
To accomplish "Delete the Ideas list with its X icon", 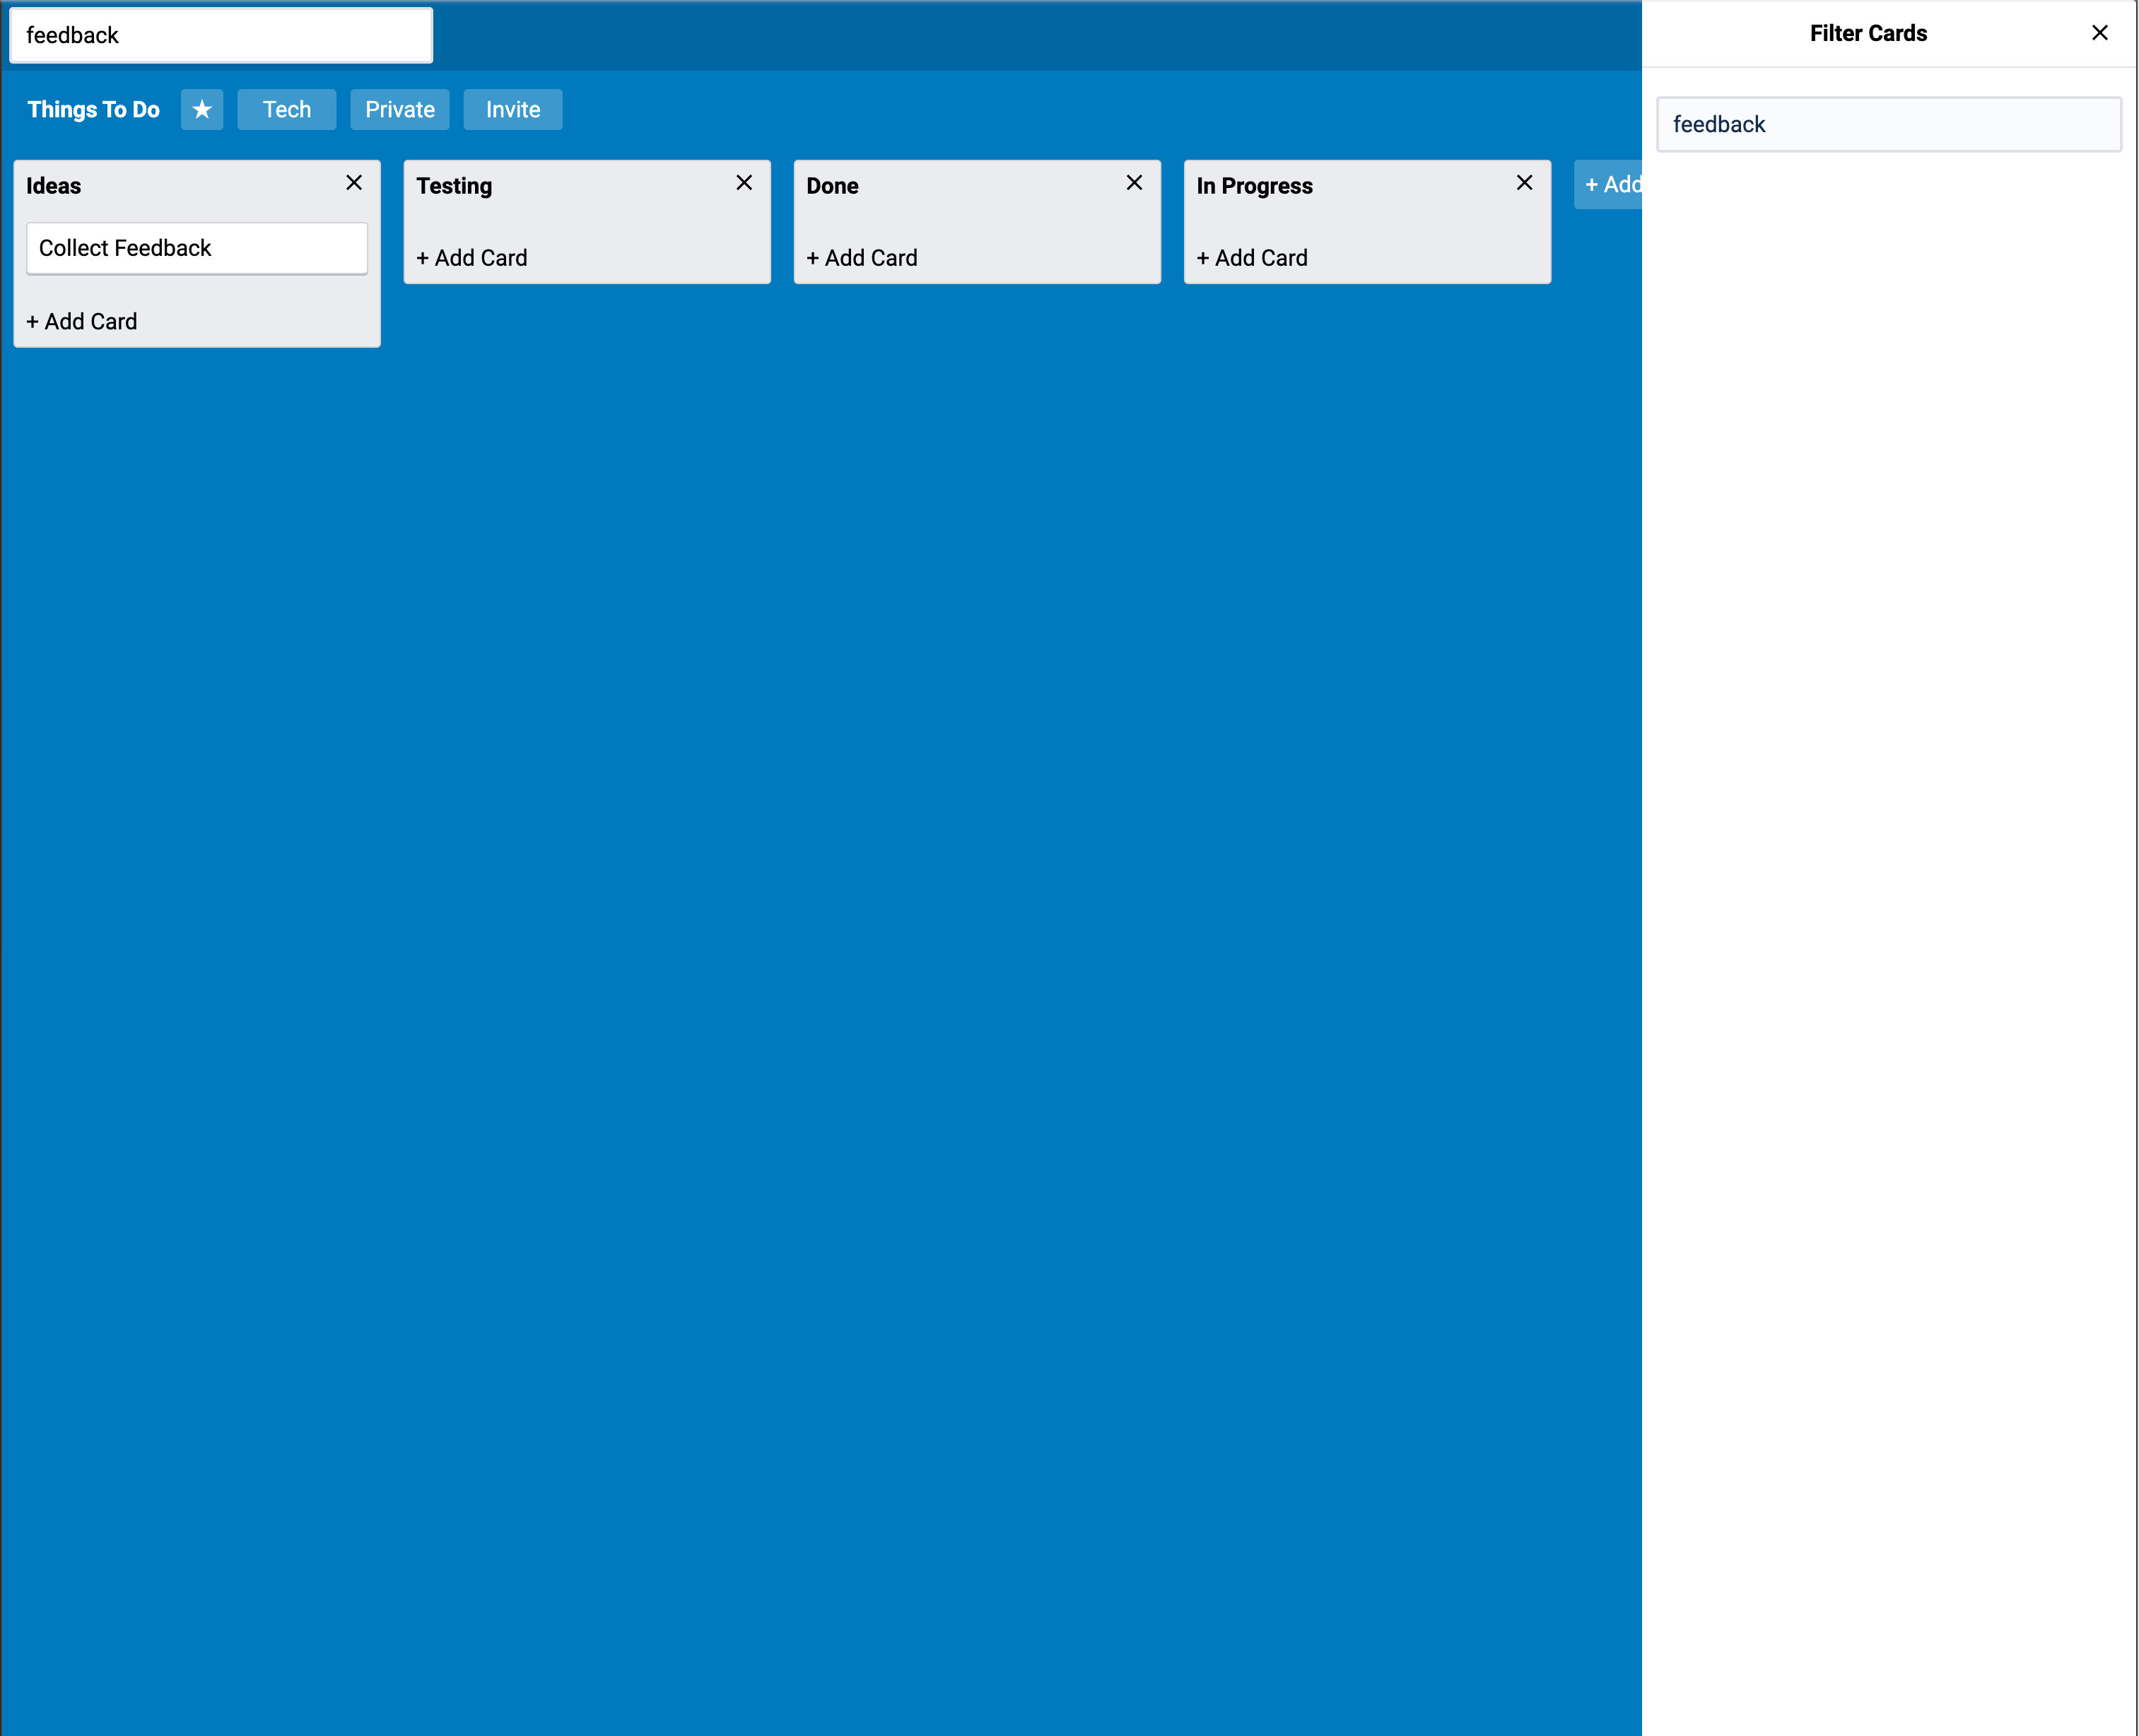I will 354,183.
